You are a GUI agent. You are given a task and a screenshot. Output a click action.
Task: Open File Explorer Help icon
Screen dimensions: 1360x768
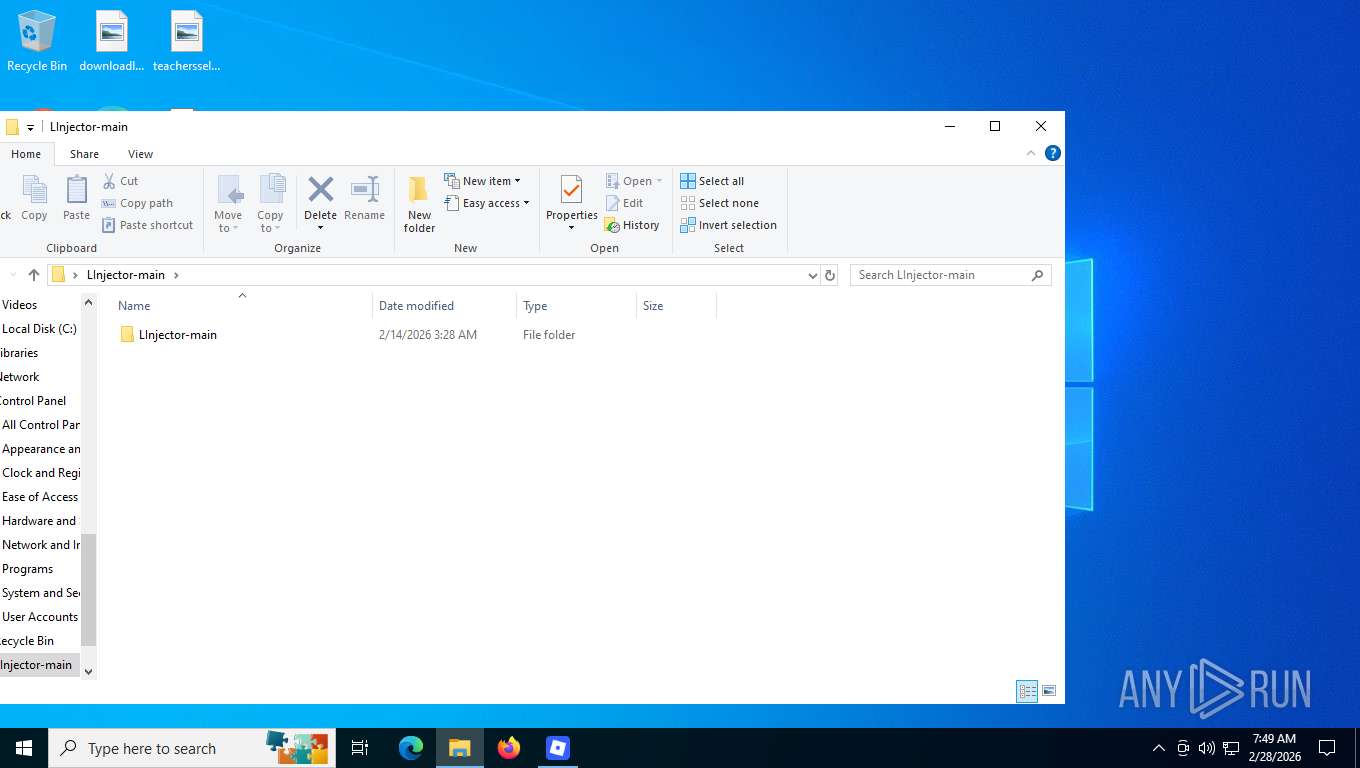[x=1052, y=153]
